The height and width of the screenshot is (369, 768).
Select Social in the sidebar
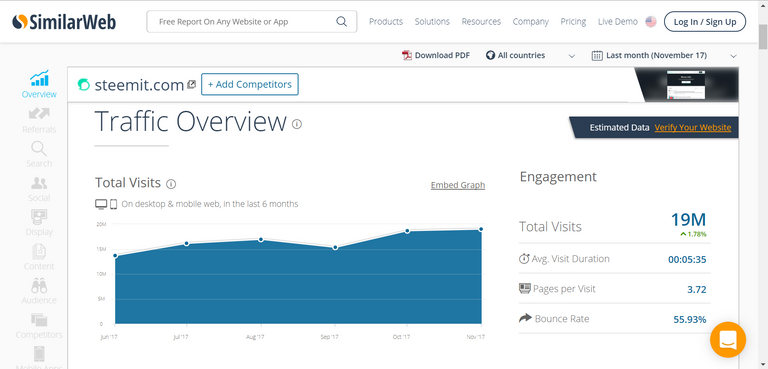[x=39, y=189]
